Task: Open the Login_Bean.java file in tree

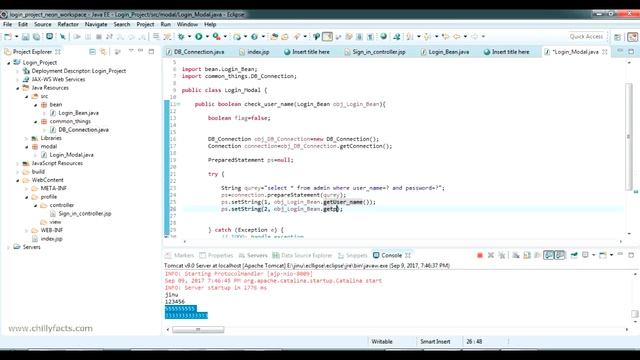Action: [x=78, y=113]
